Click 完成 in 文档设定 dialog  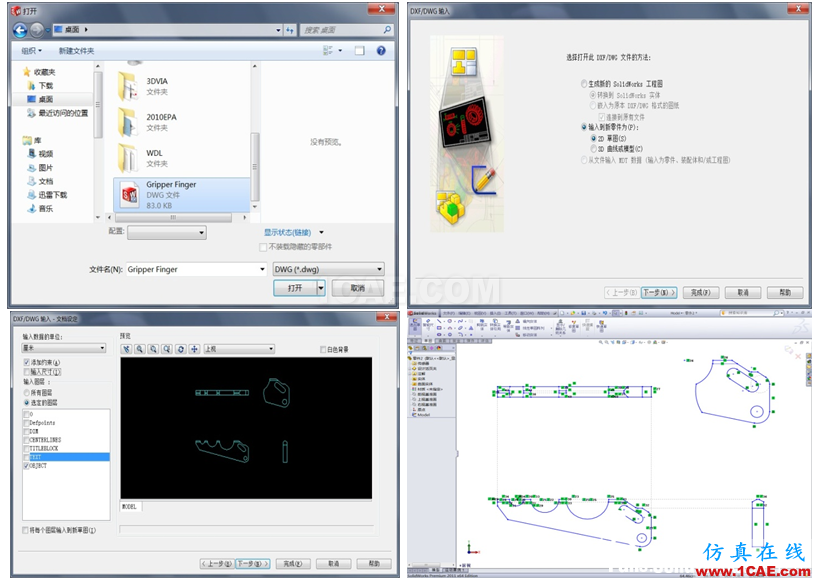[x=293, y=563]
